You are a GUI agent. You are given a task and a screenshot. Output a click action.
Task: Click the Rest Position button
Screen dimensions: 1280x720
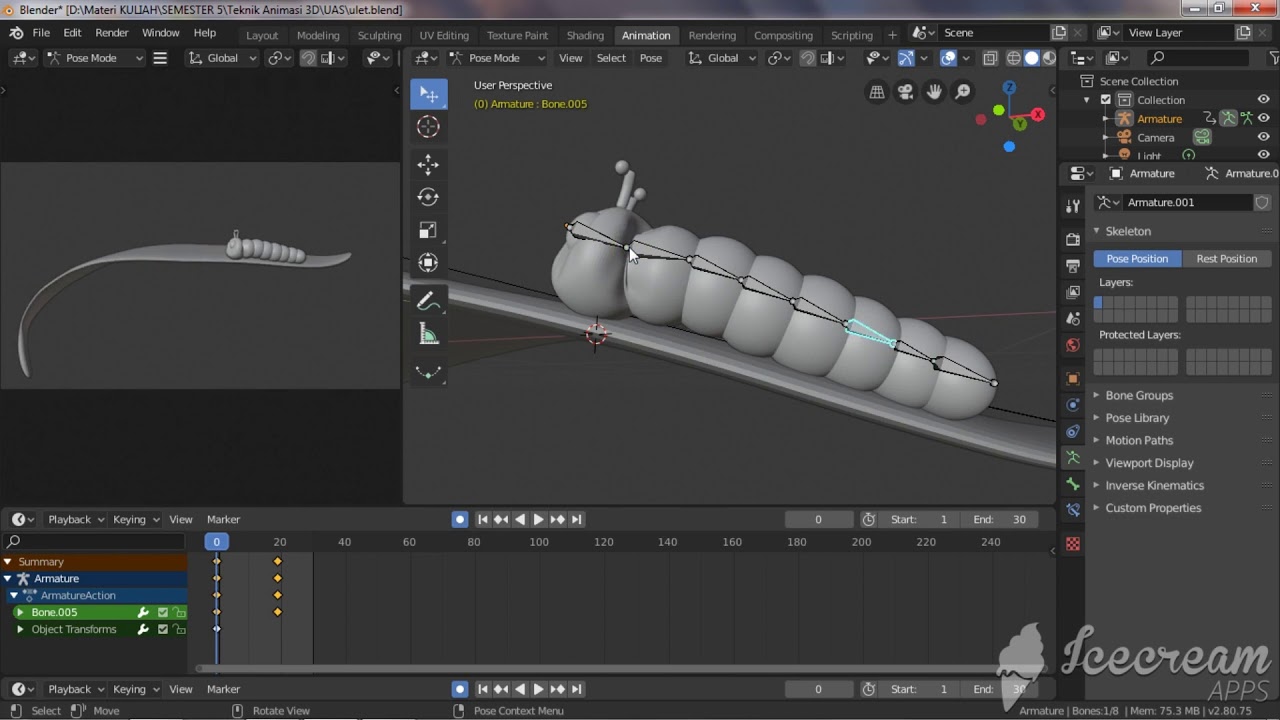coord(1226,258)
